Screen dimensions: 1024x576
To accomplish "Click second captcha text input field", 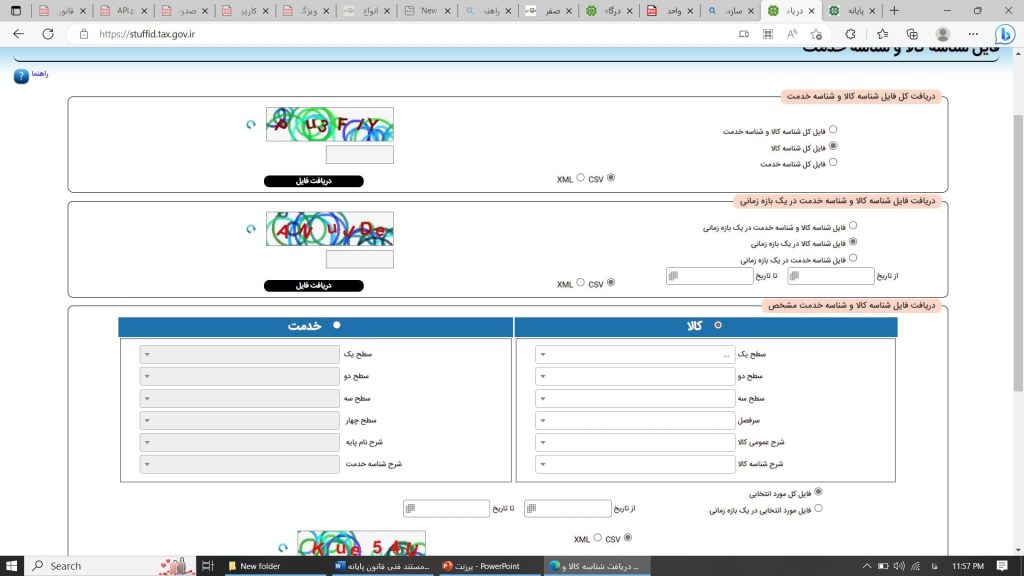I will point(360,259).
